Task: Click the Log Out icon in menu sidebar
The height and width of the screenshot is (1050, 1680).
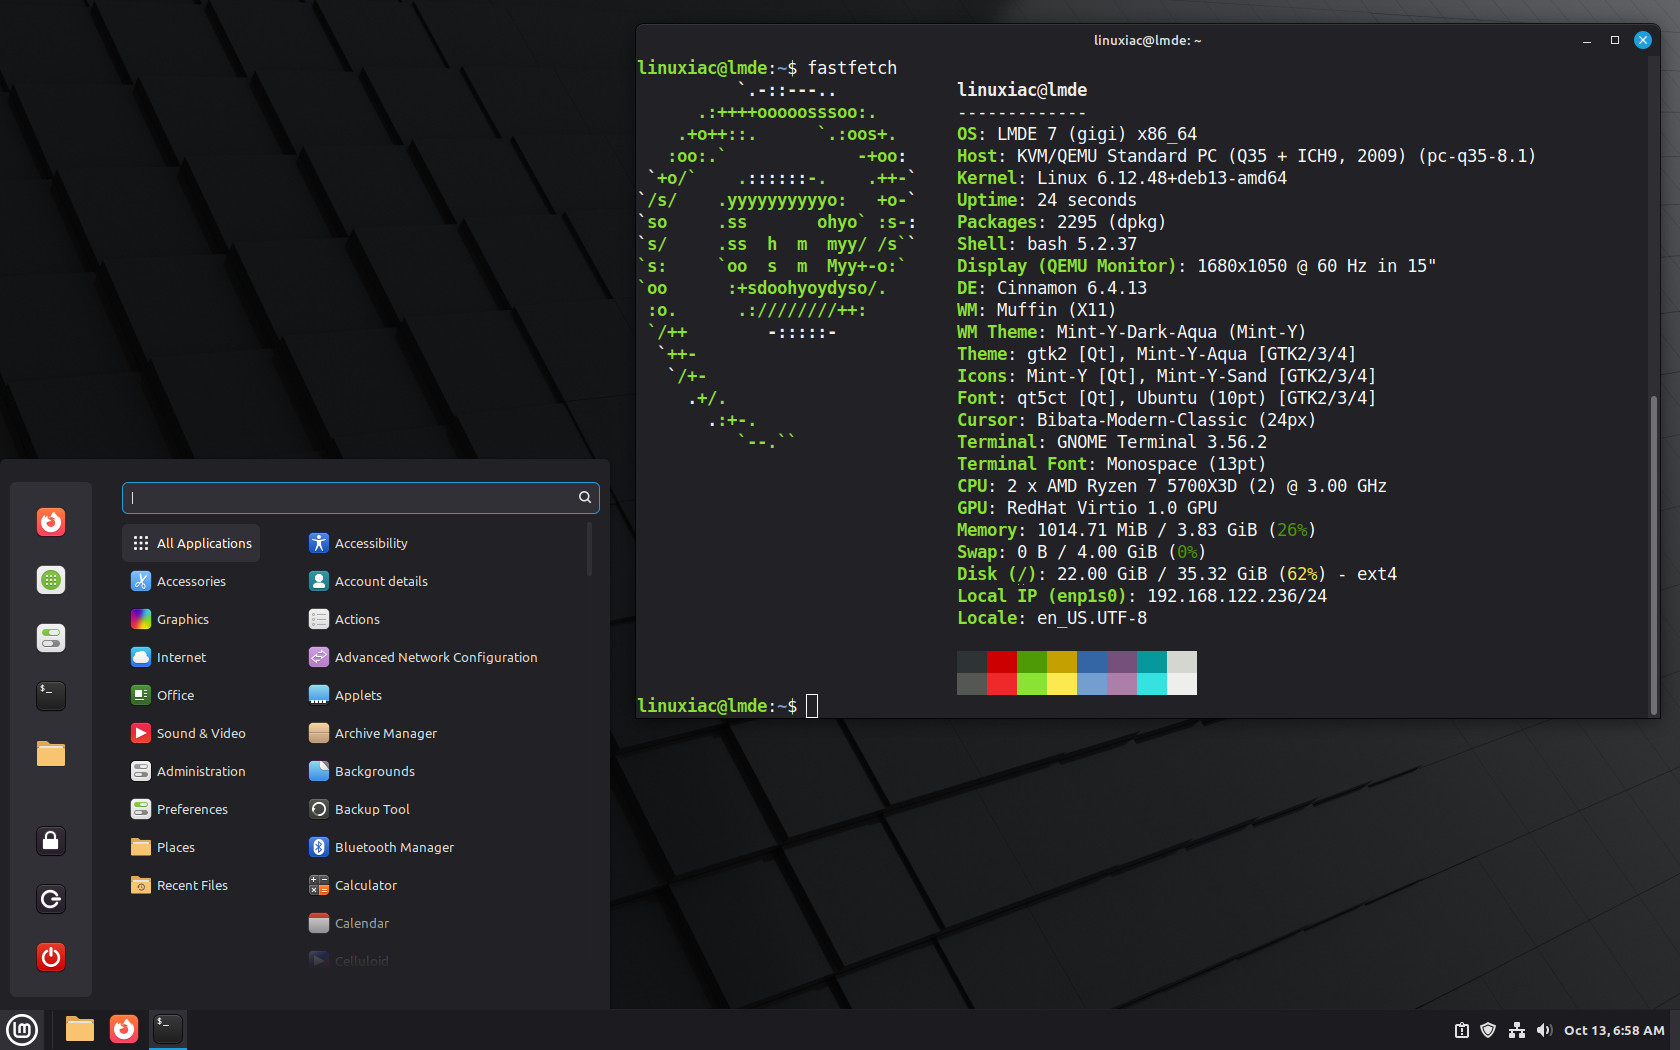Action: [51, 899]
